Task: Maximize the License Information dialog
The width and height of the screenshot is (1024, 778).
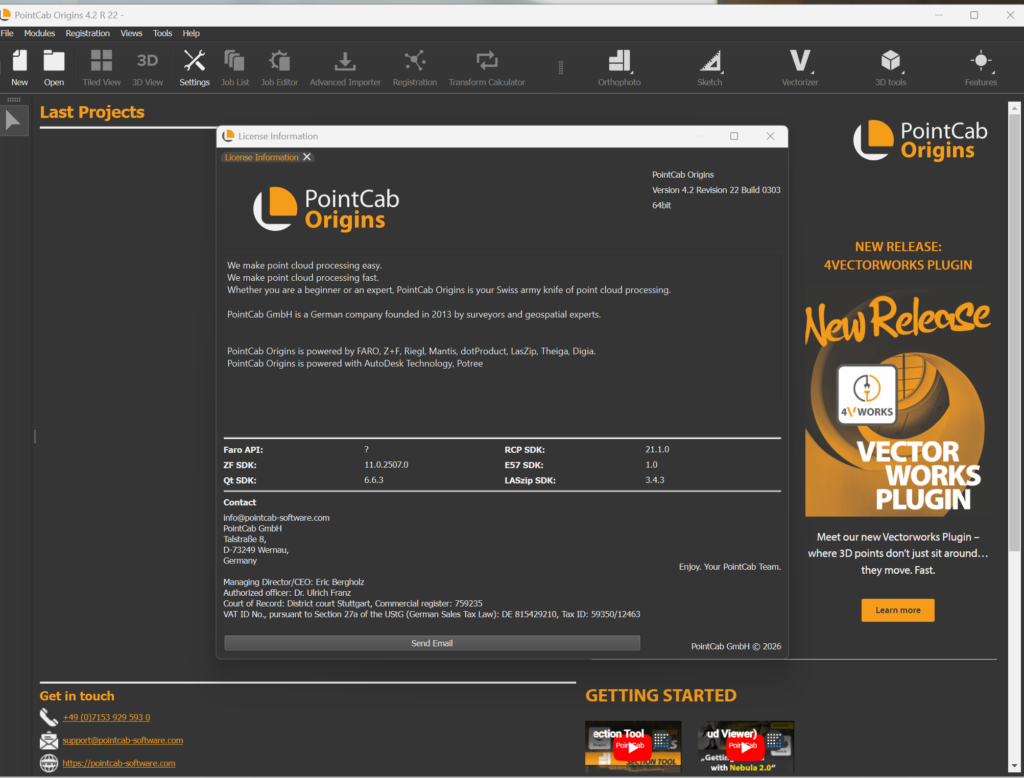Action: tap(734, 136)
